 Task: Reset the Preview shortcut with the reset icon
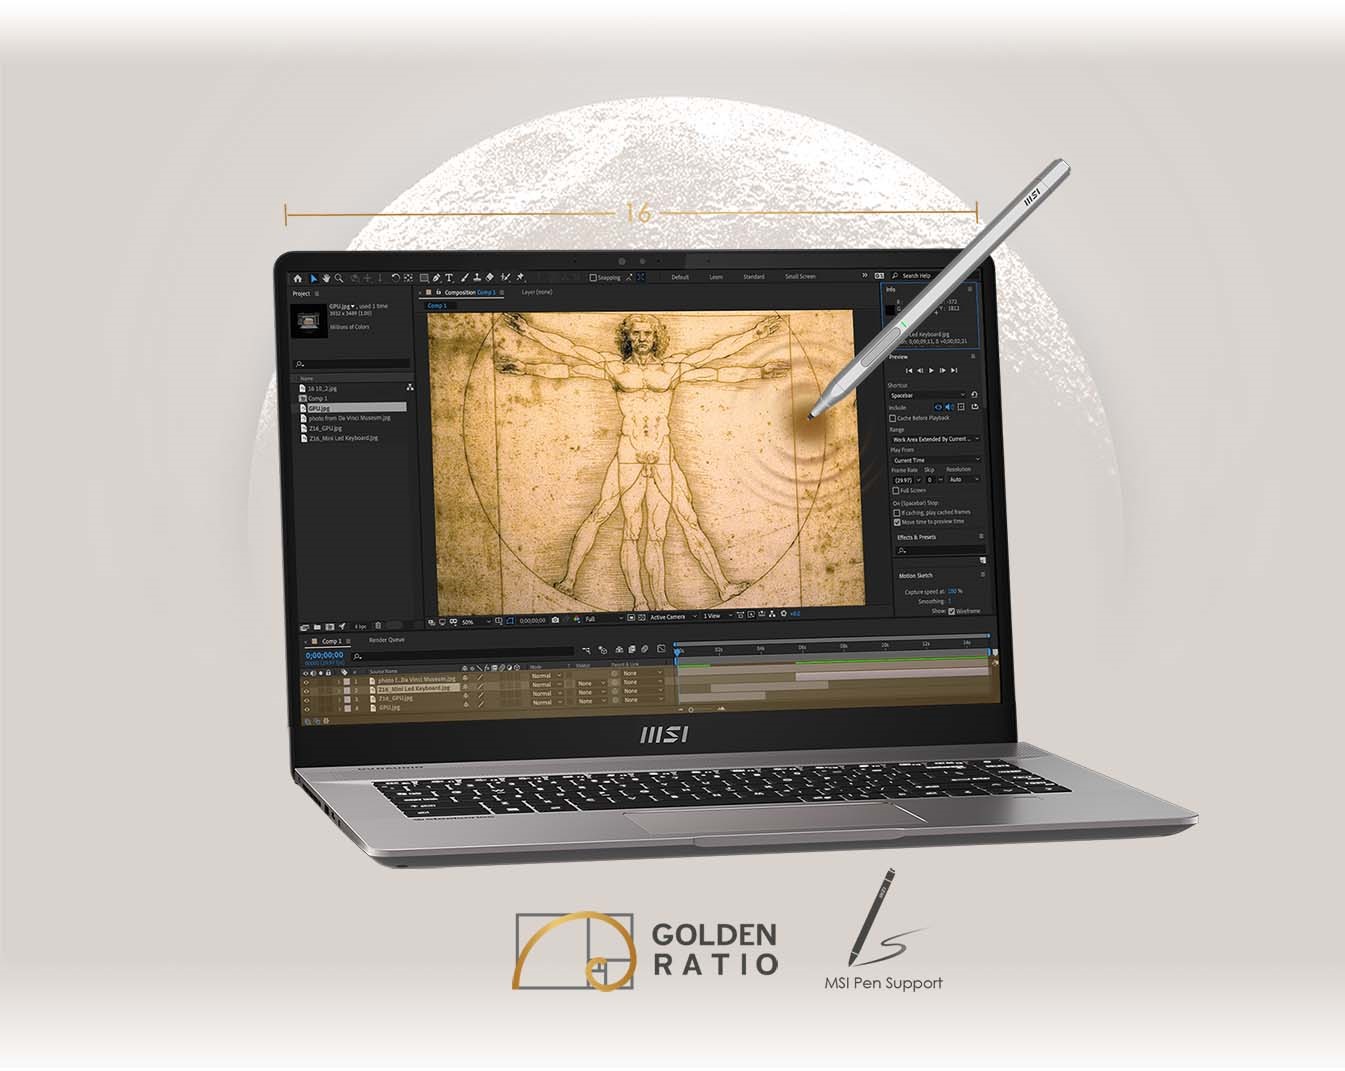(974, 395)
